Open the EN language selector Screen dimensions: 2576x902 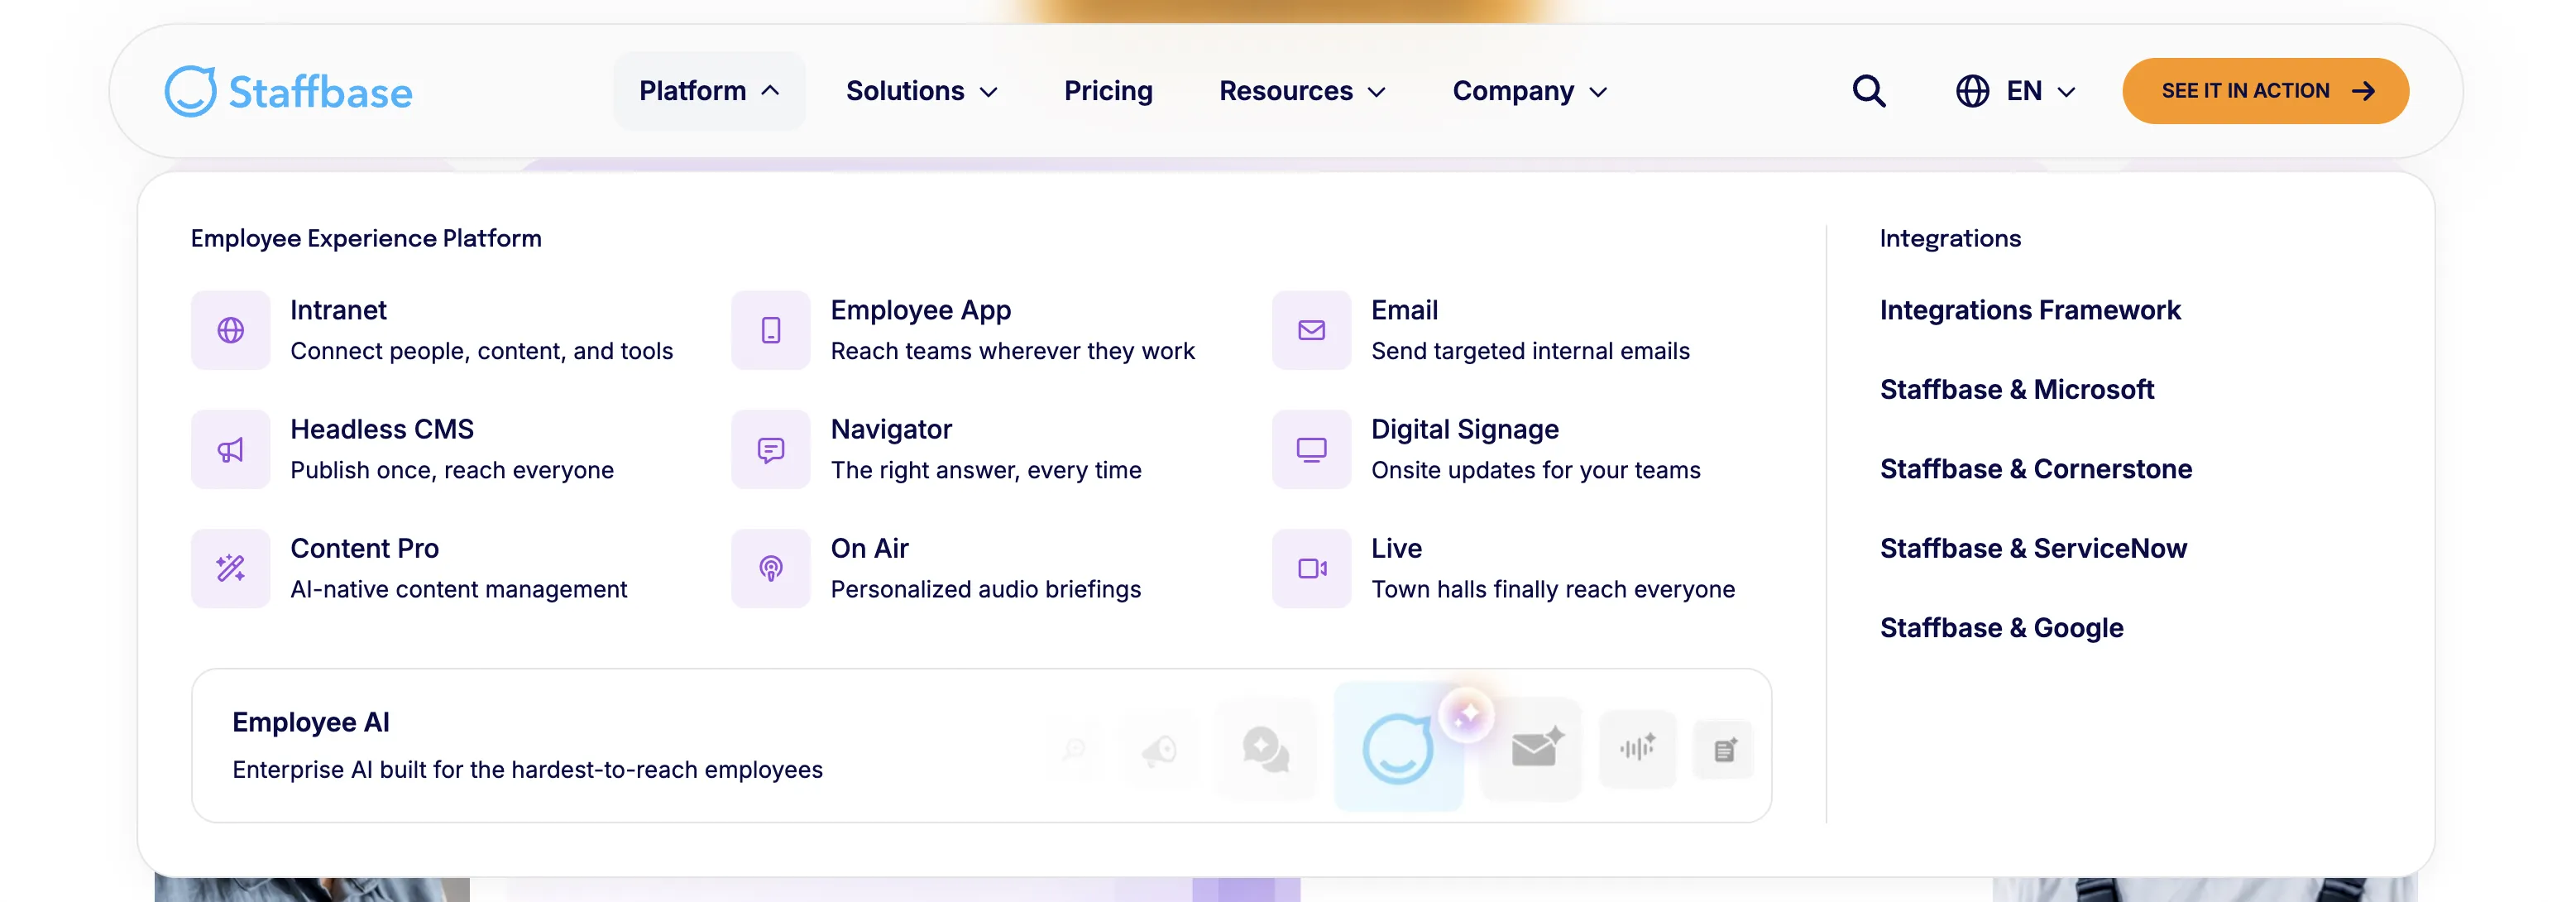tap(2016, 91)
